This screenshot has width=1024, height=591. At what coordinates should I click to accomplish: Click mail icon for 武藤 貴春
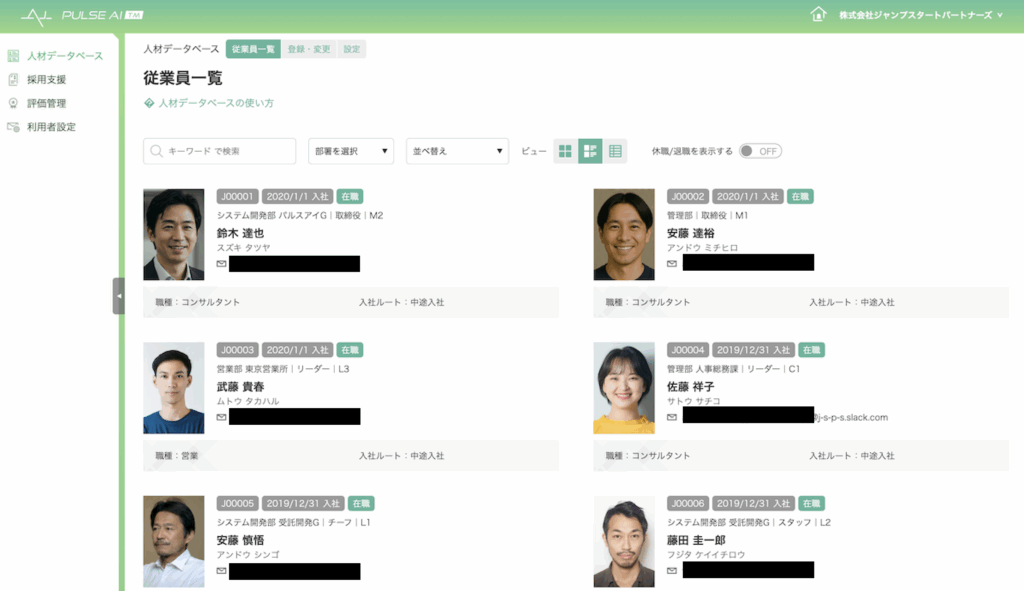coord(221,417)
